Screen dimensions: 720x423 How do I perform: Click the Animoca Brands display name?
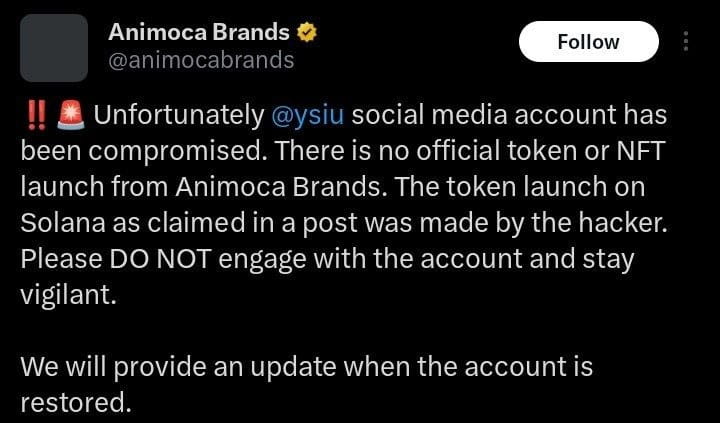point(198,32)
